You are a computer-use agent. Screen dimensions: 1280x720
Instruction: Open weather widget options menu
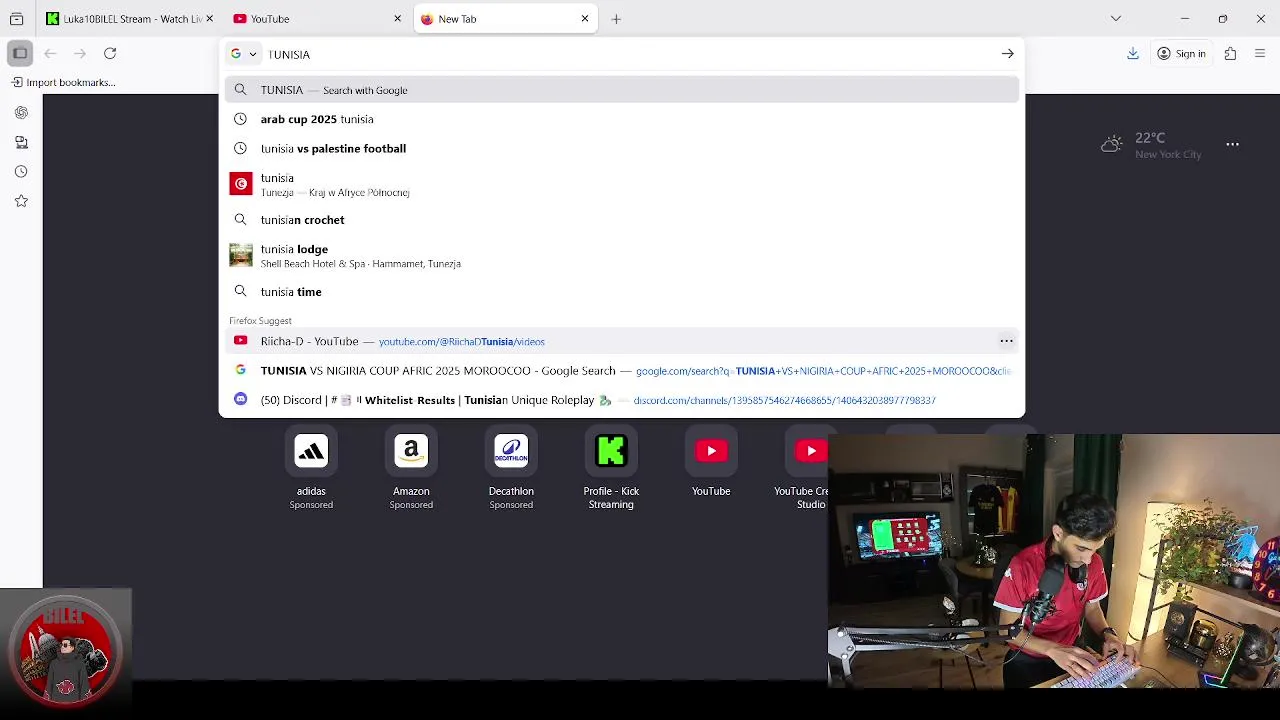coord(1232,145)
